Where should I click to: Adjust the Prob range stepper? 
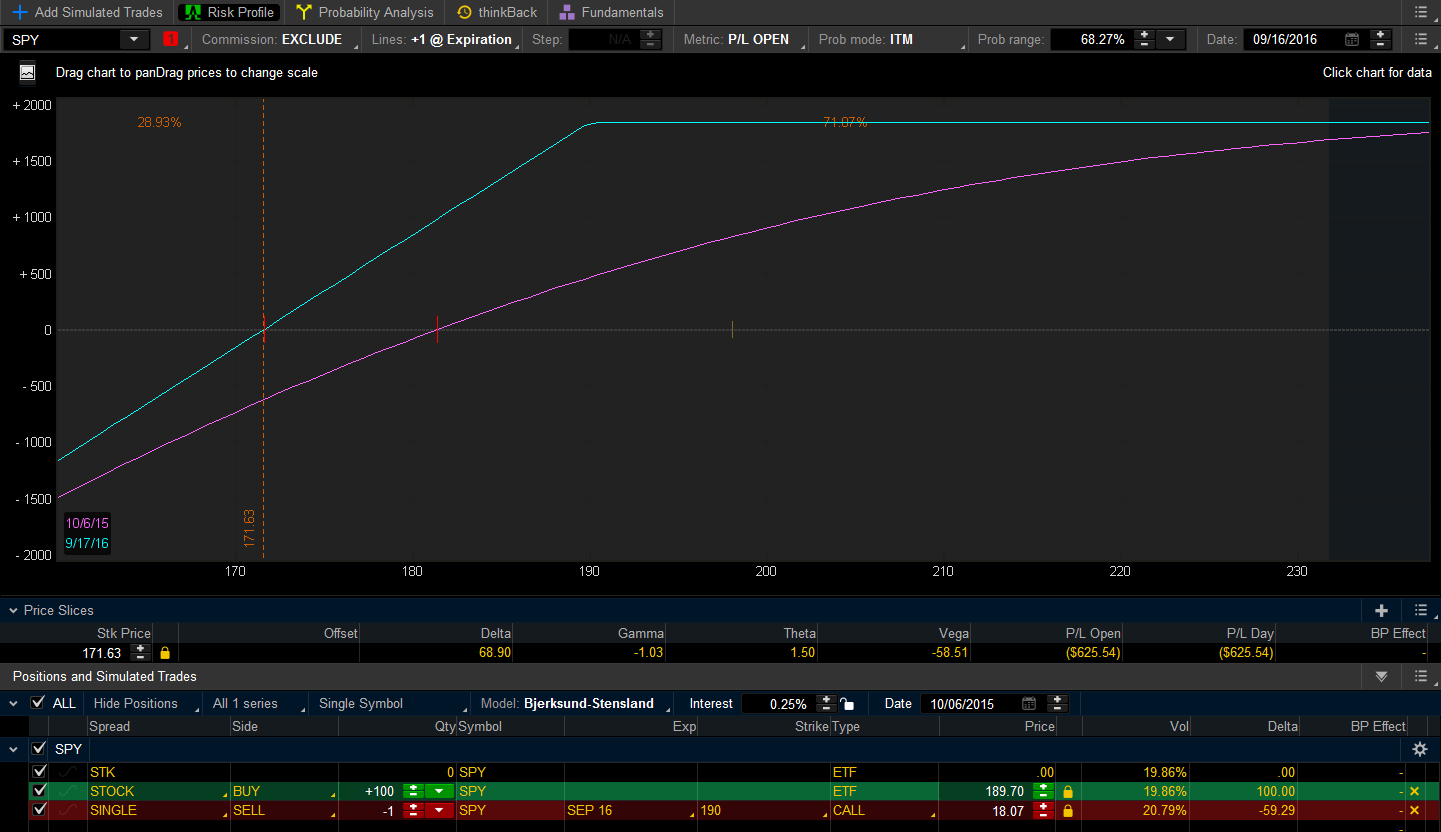click(x=1143, y=39)
